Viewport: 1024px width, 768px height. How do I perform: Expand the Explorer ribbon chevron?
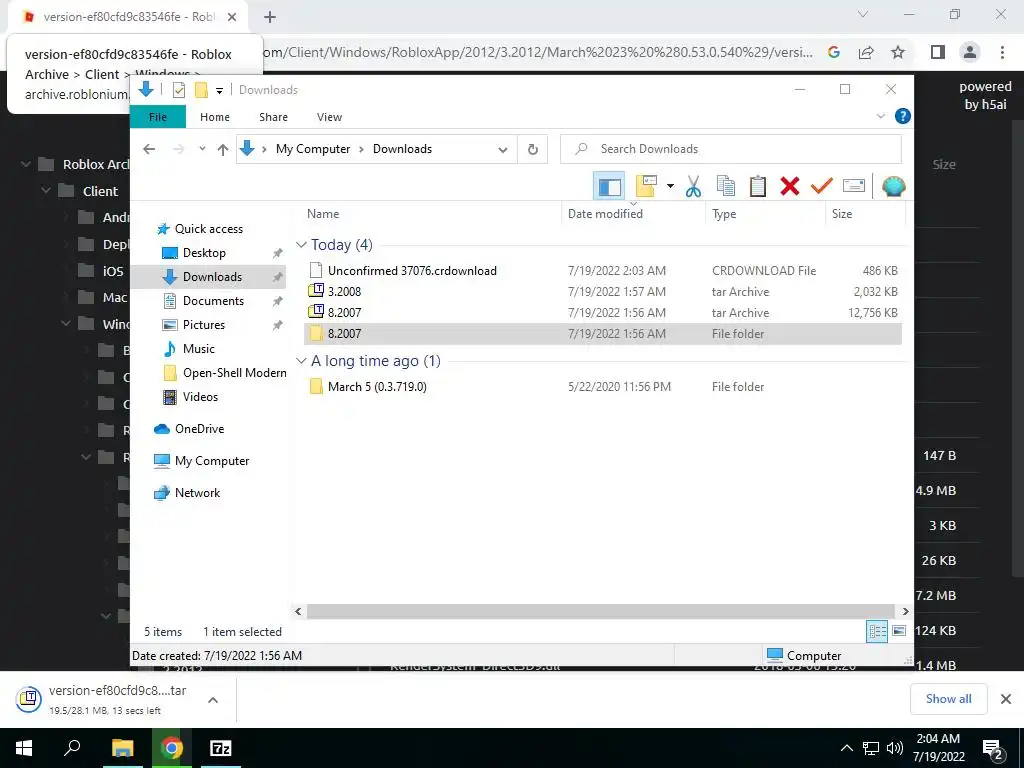880,116
